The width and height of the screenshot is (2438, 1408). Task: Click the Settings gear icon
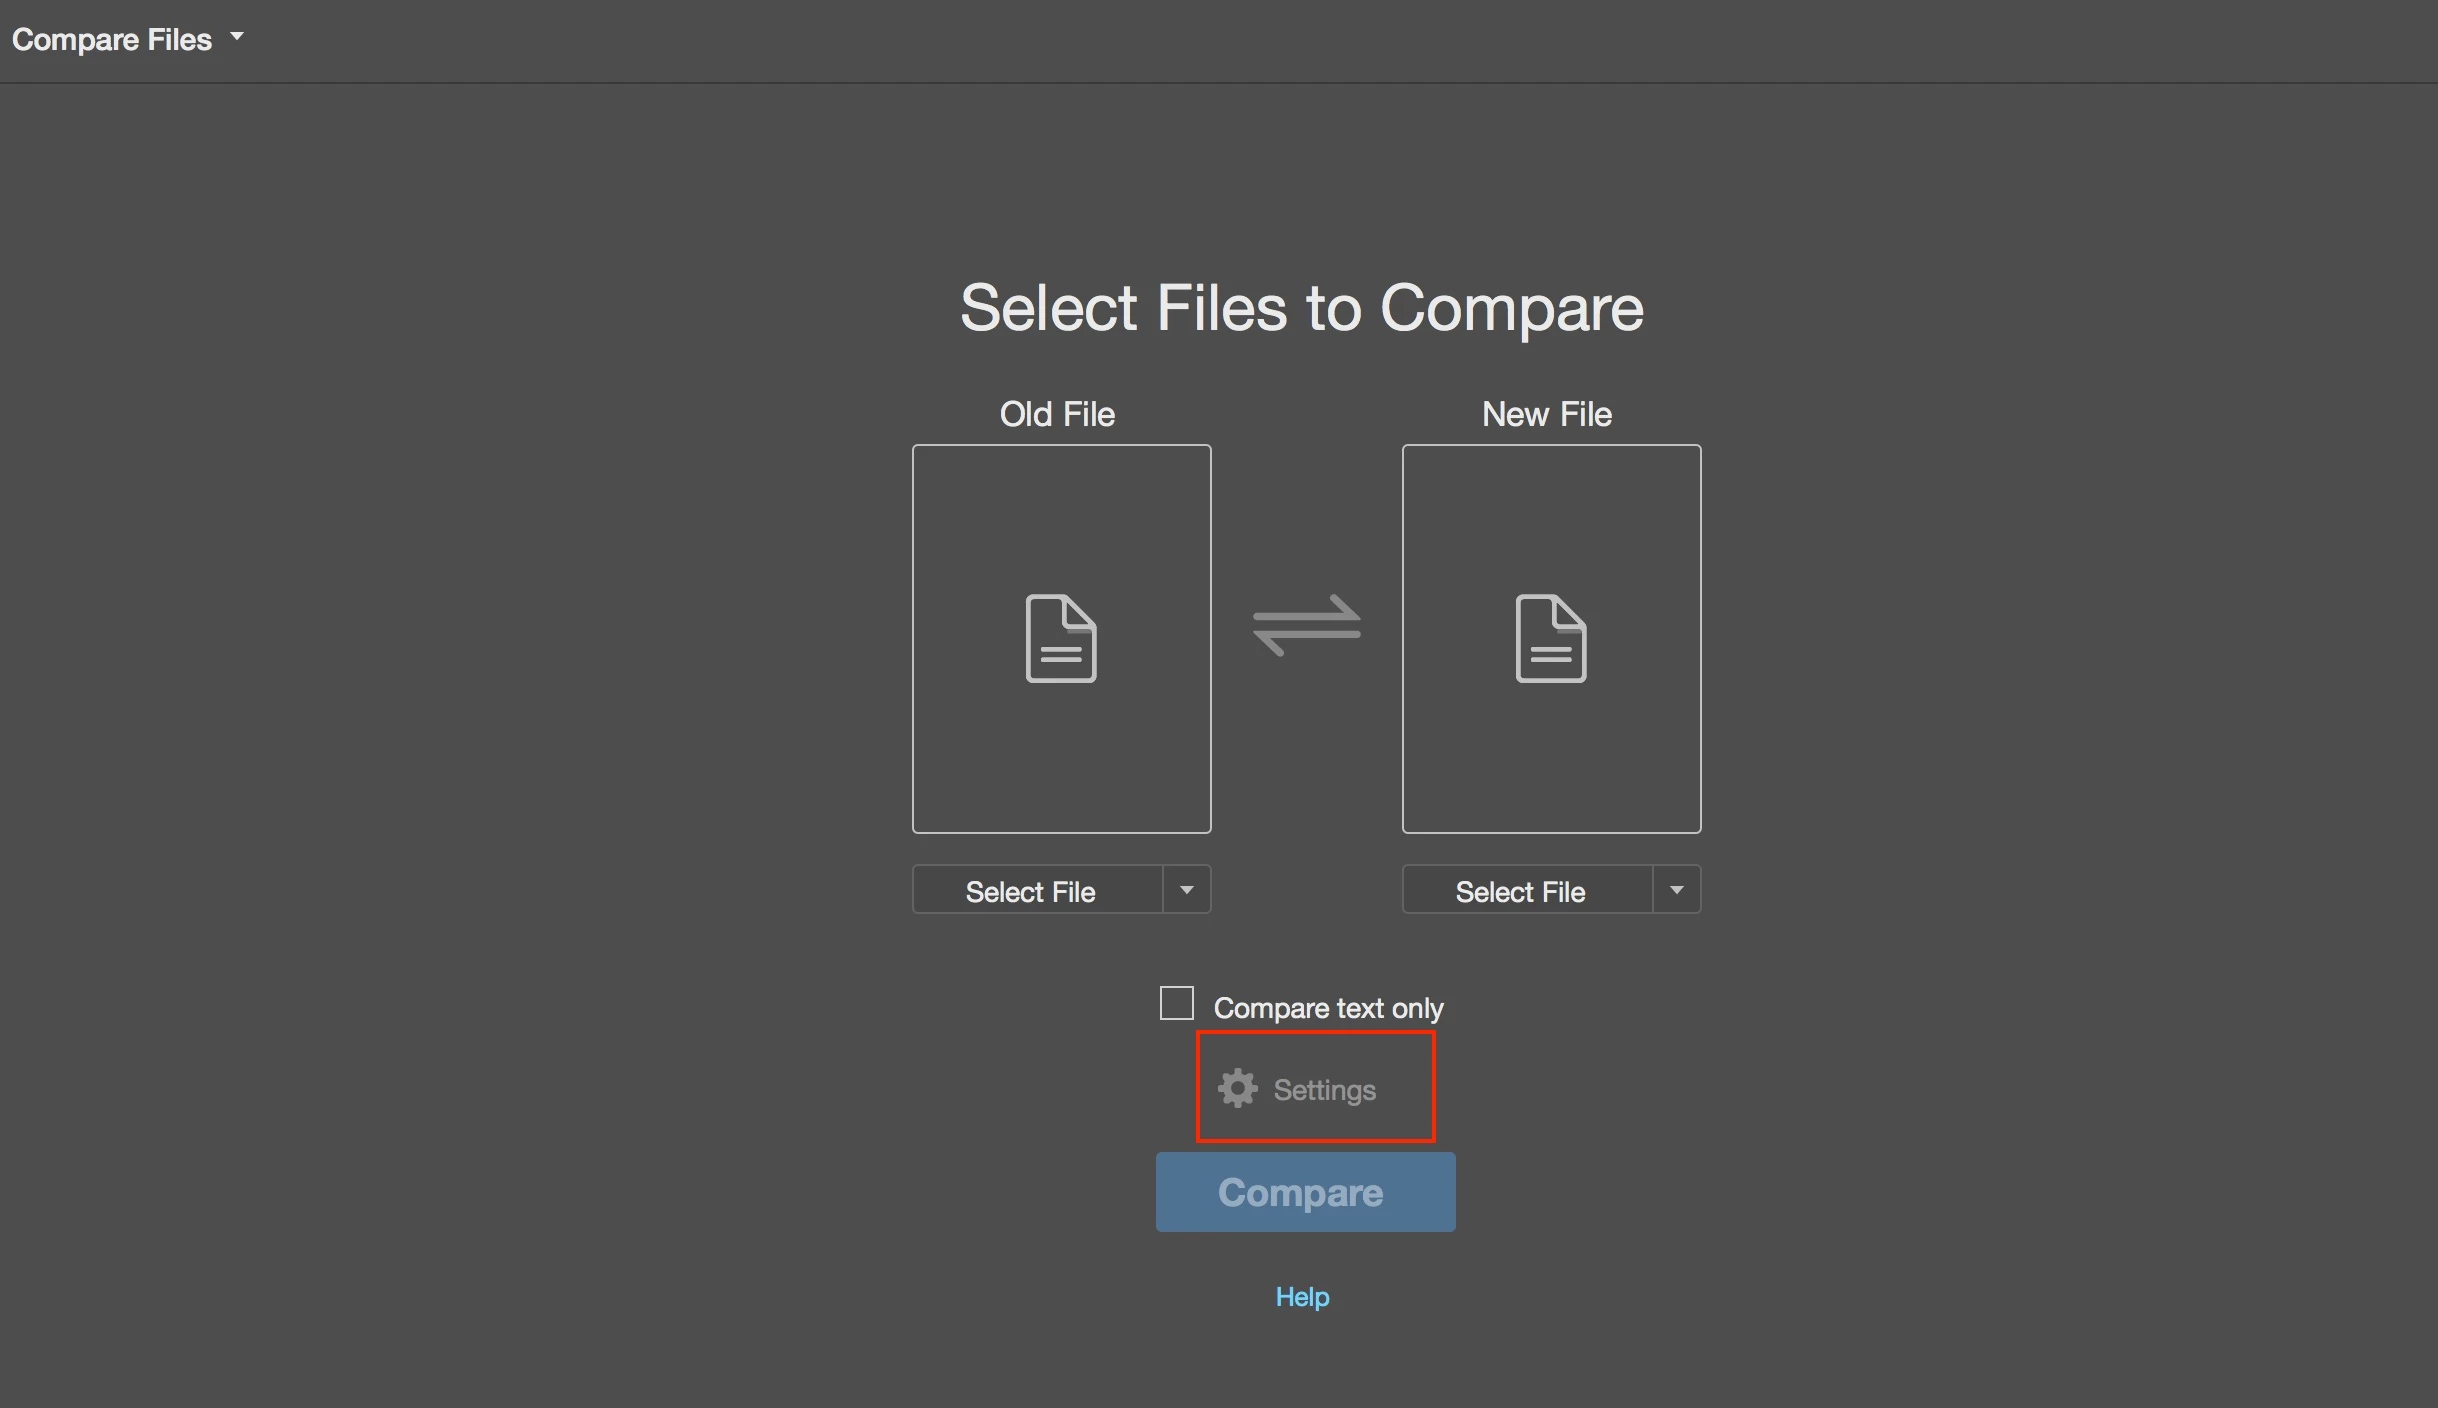1237,1088
